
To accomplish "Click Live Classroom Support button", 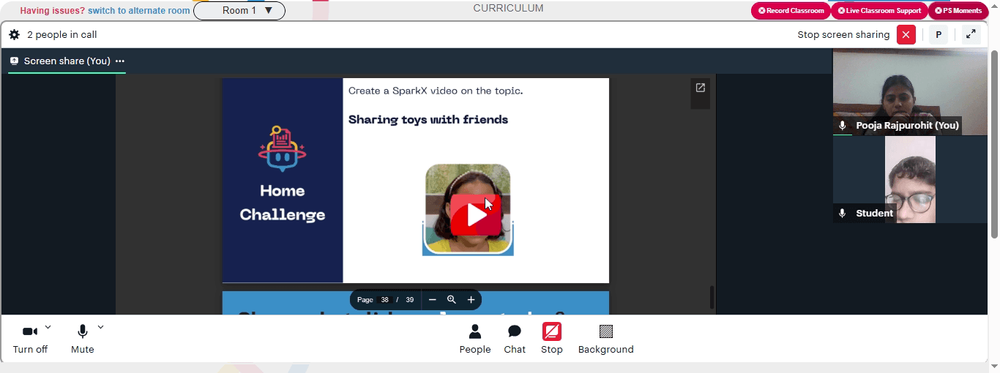I will [x=879, y=11].
